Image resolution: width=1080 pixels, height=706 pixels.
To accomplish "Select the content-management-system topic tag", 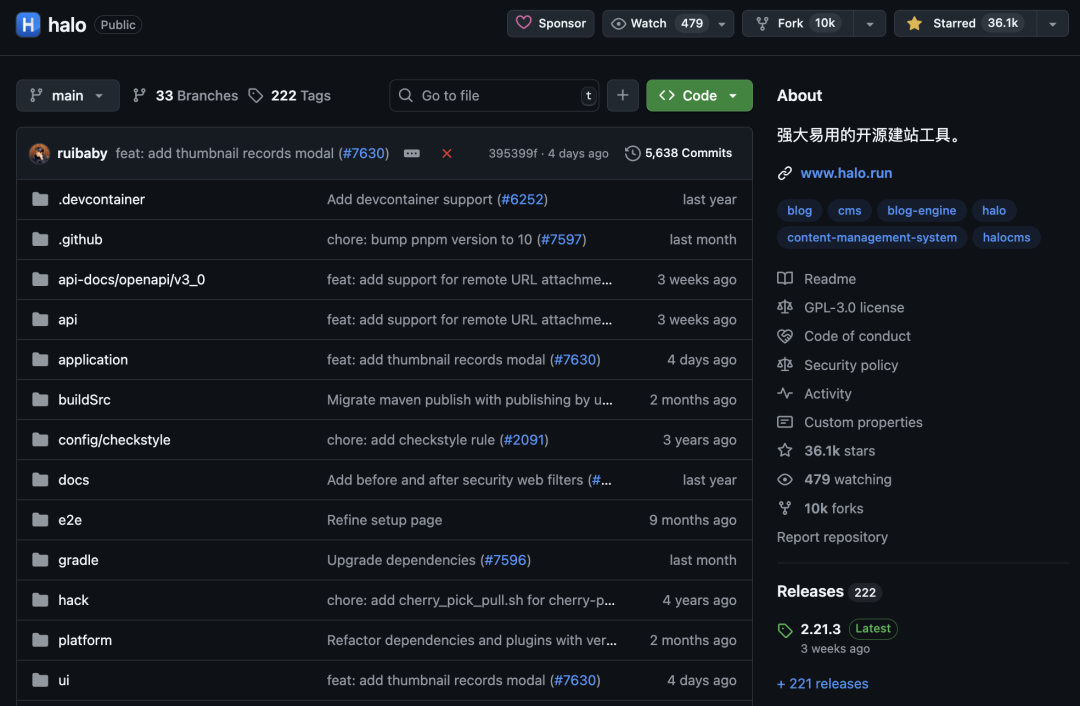I will tap(872, 238).
